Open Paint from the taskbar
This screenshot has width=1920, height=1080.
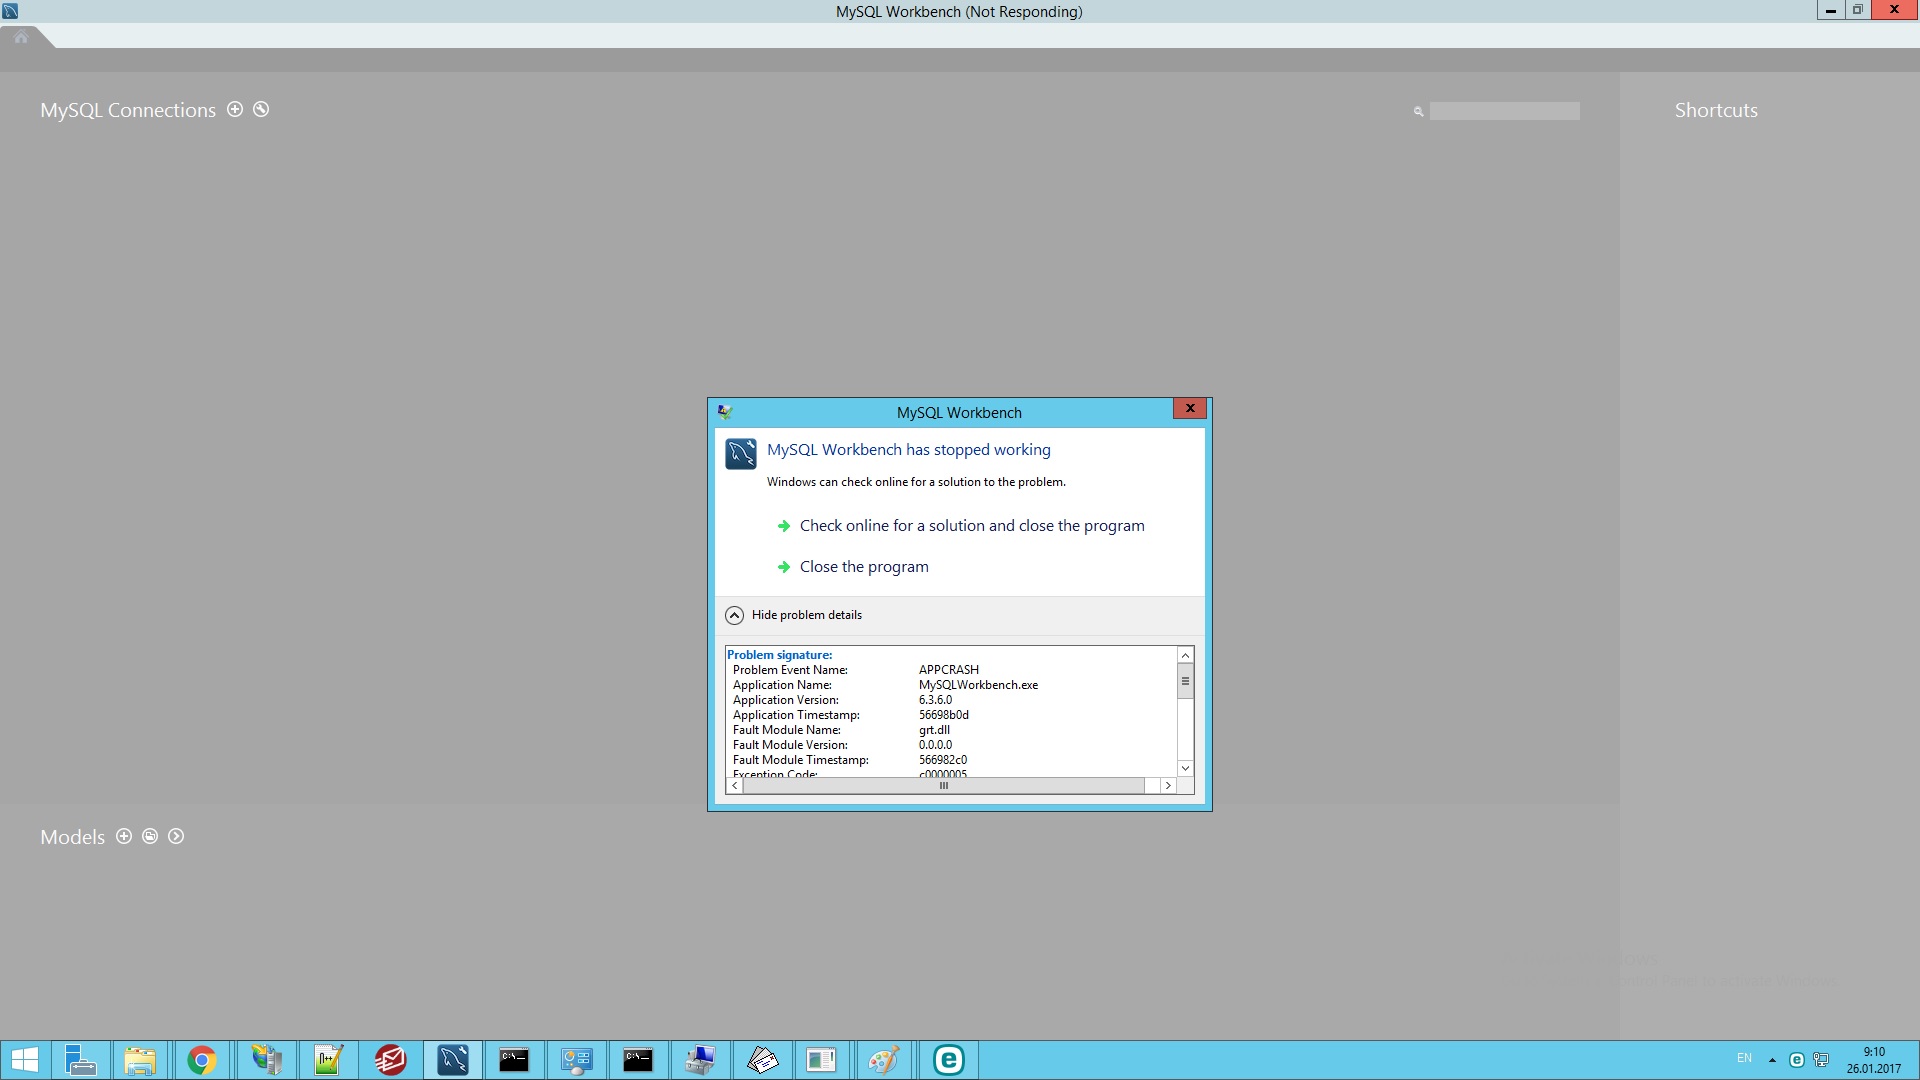click(884, 1060)
